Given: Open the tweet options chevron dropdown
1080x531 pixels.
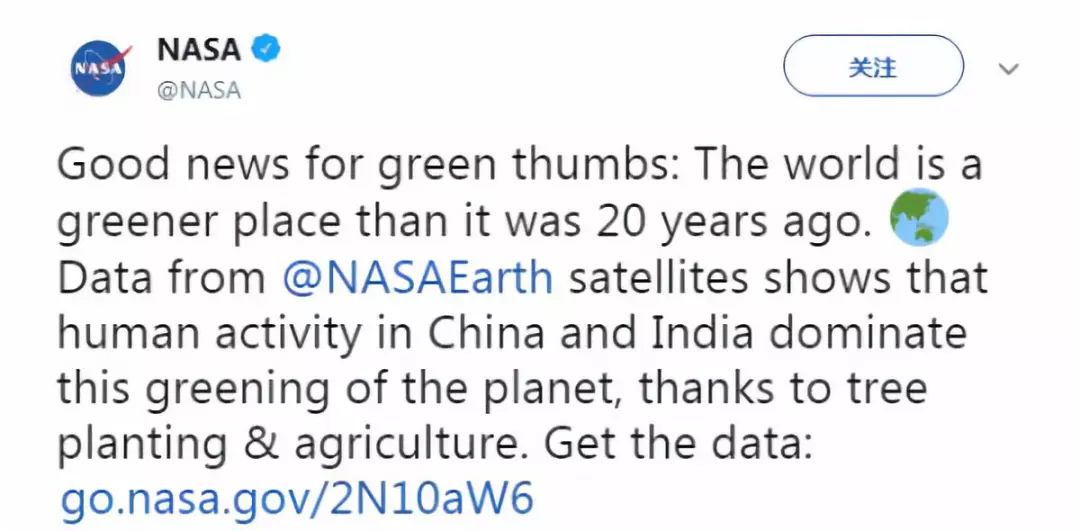Looking at the screenshot, I should (x=1009, y=69).
